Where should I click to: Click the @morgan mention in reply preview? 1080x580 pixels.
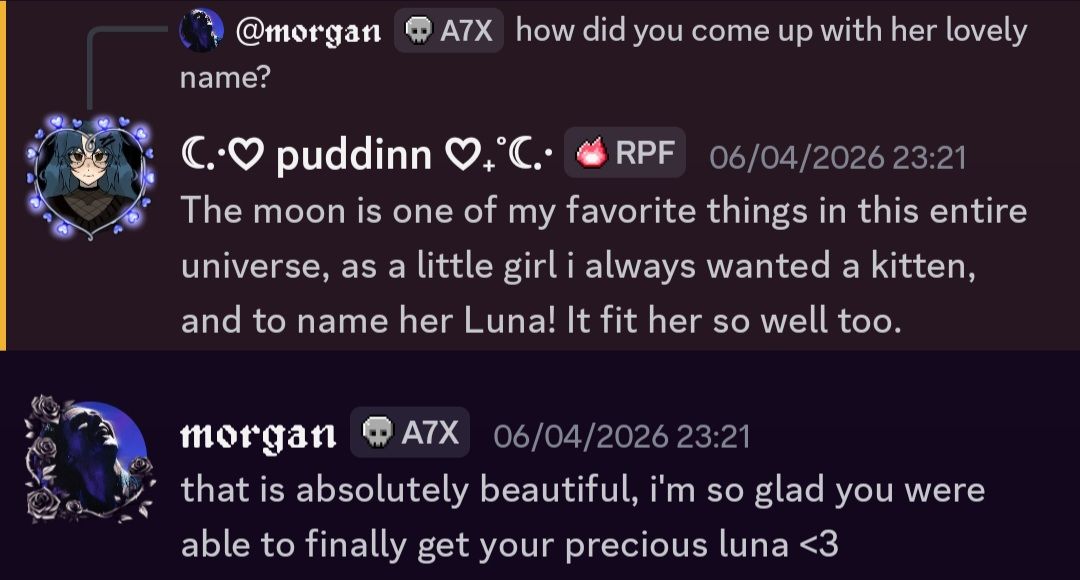[x=308, y=32]
